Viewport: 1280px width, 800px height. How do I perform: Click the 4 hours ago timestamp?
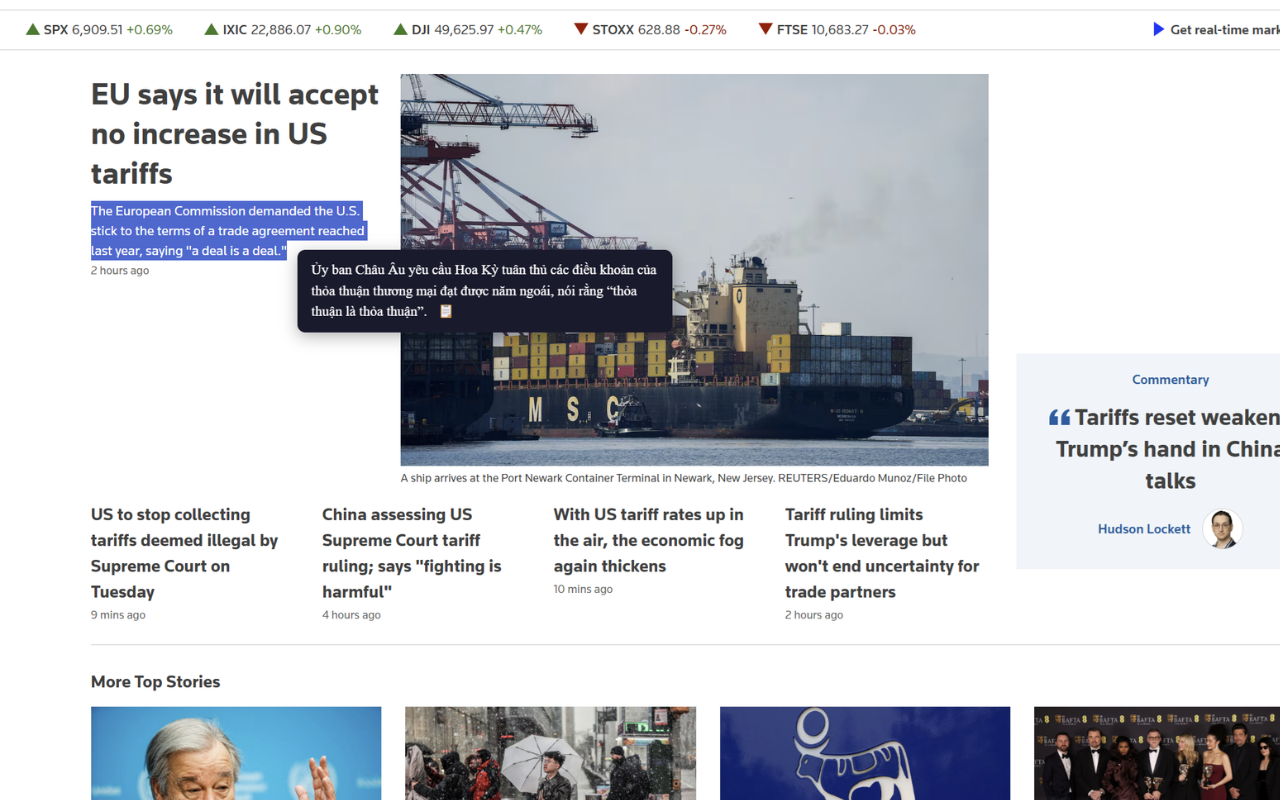(351, 615)
